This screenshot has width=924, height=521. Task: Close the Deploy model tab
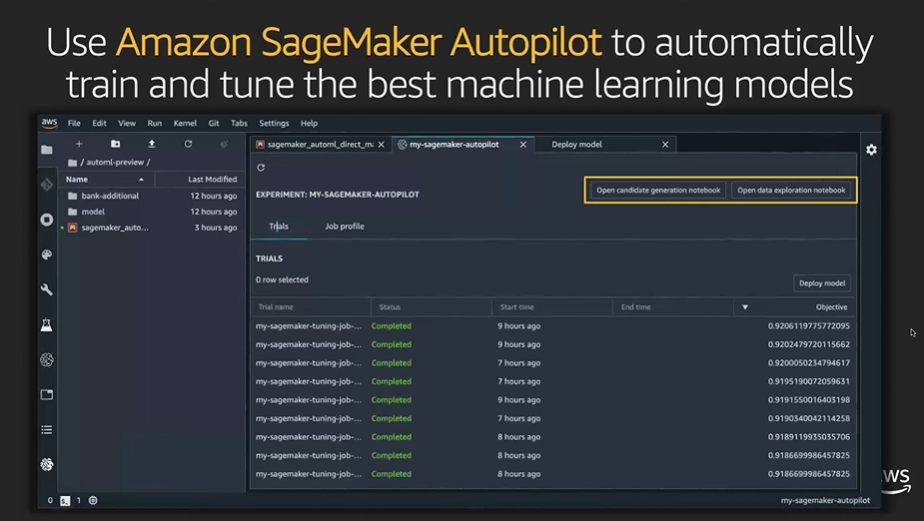coord(665,144)
